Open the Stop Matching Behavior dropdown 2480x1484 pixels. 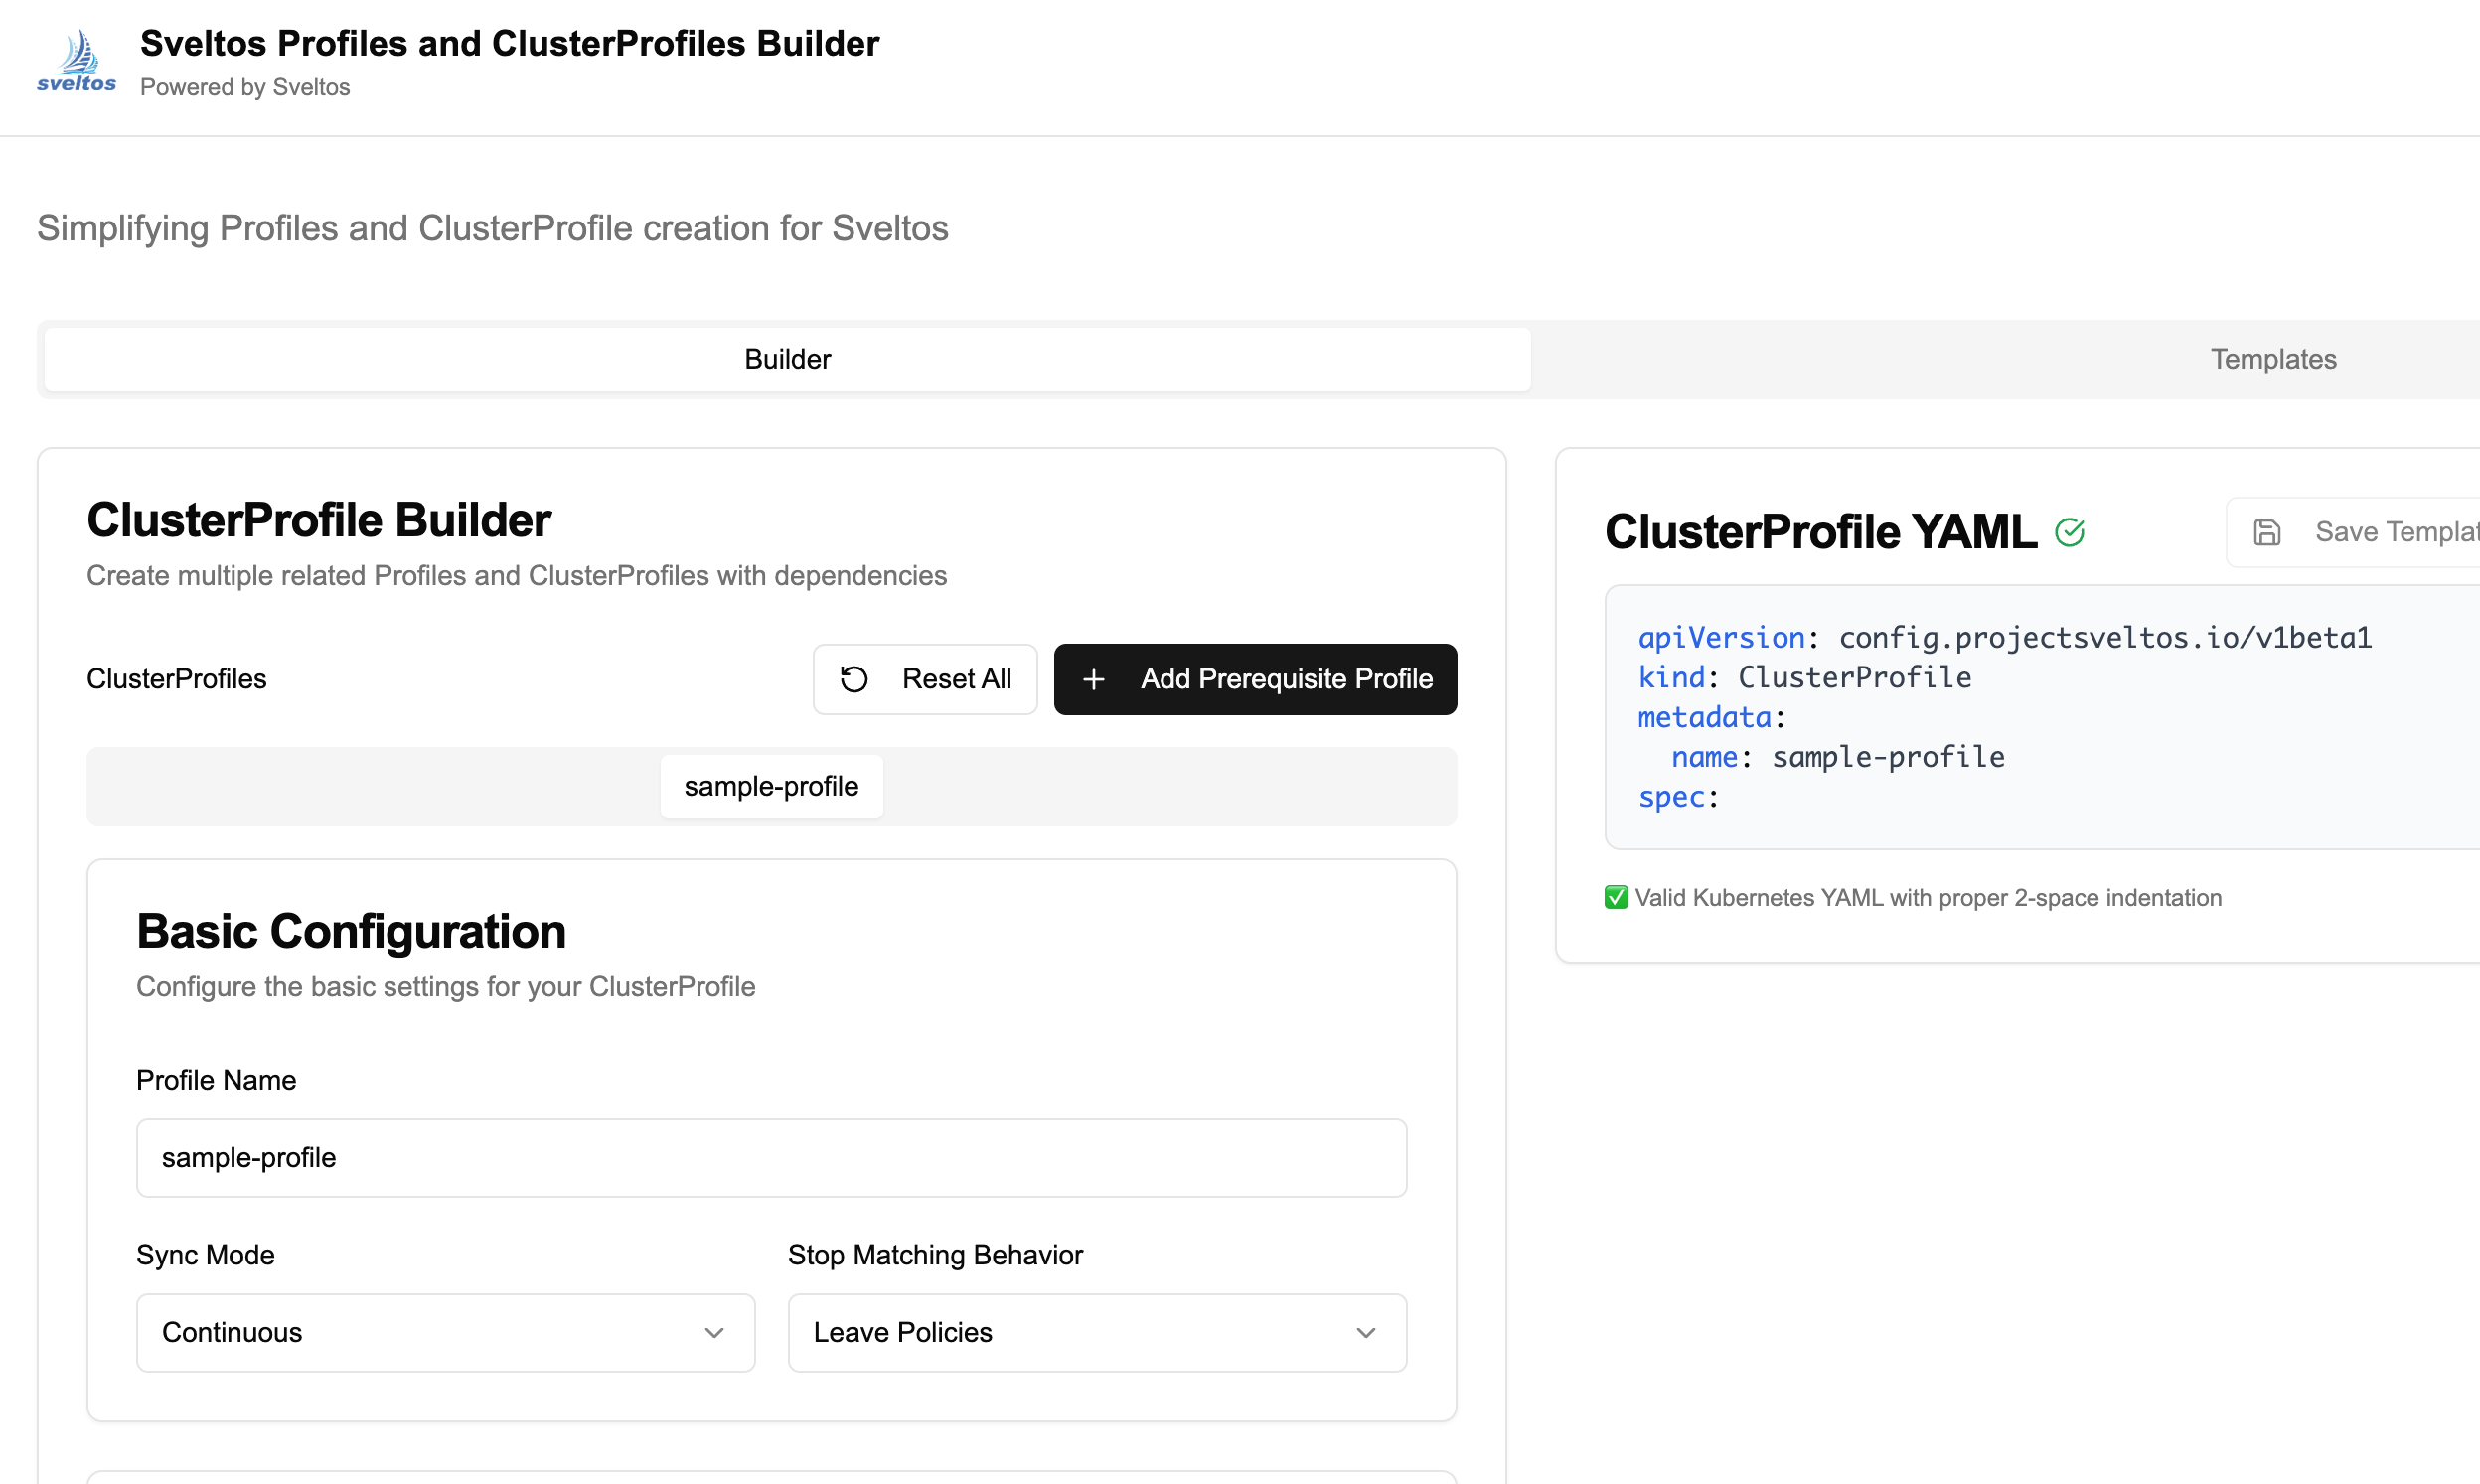click(x=1096, y=1332)
